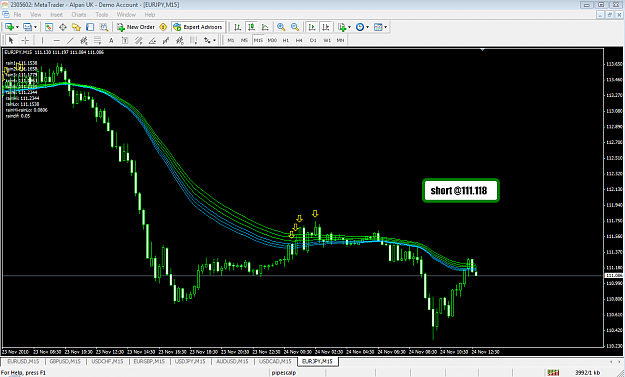Open the Profiles toolbar icon

coord(27,27)
